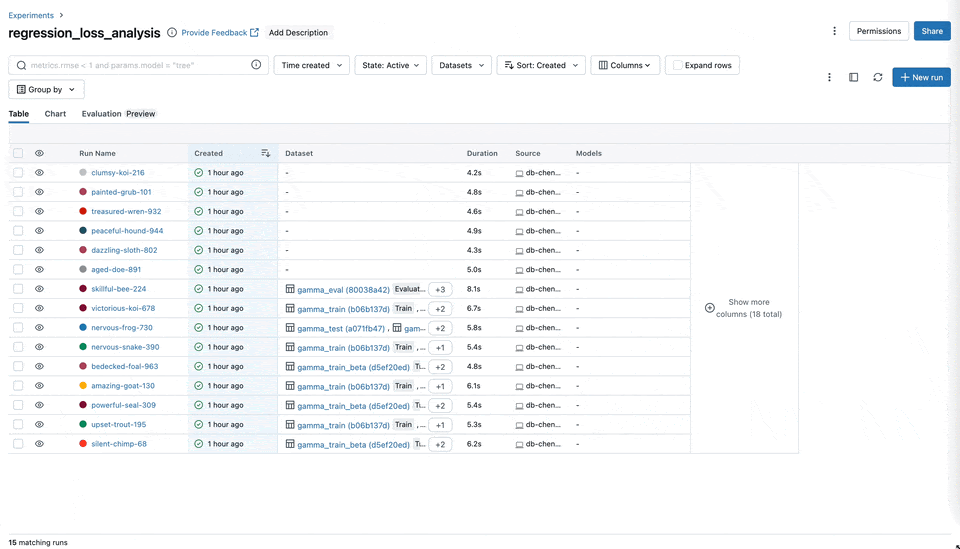Click the New run button
Viewport: 960px width, 549px height.
(x=920, y=77)
